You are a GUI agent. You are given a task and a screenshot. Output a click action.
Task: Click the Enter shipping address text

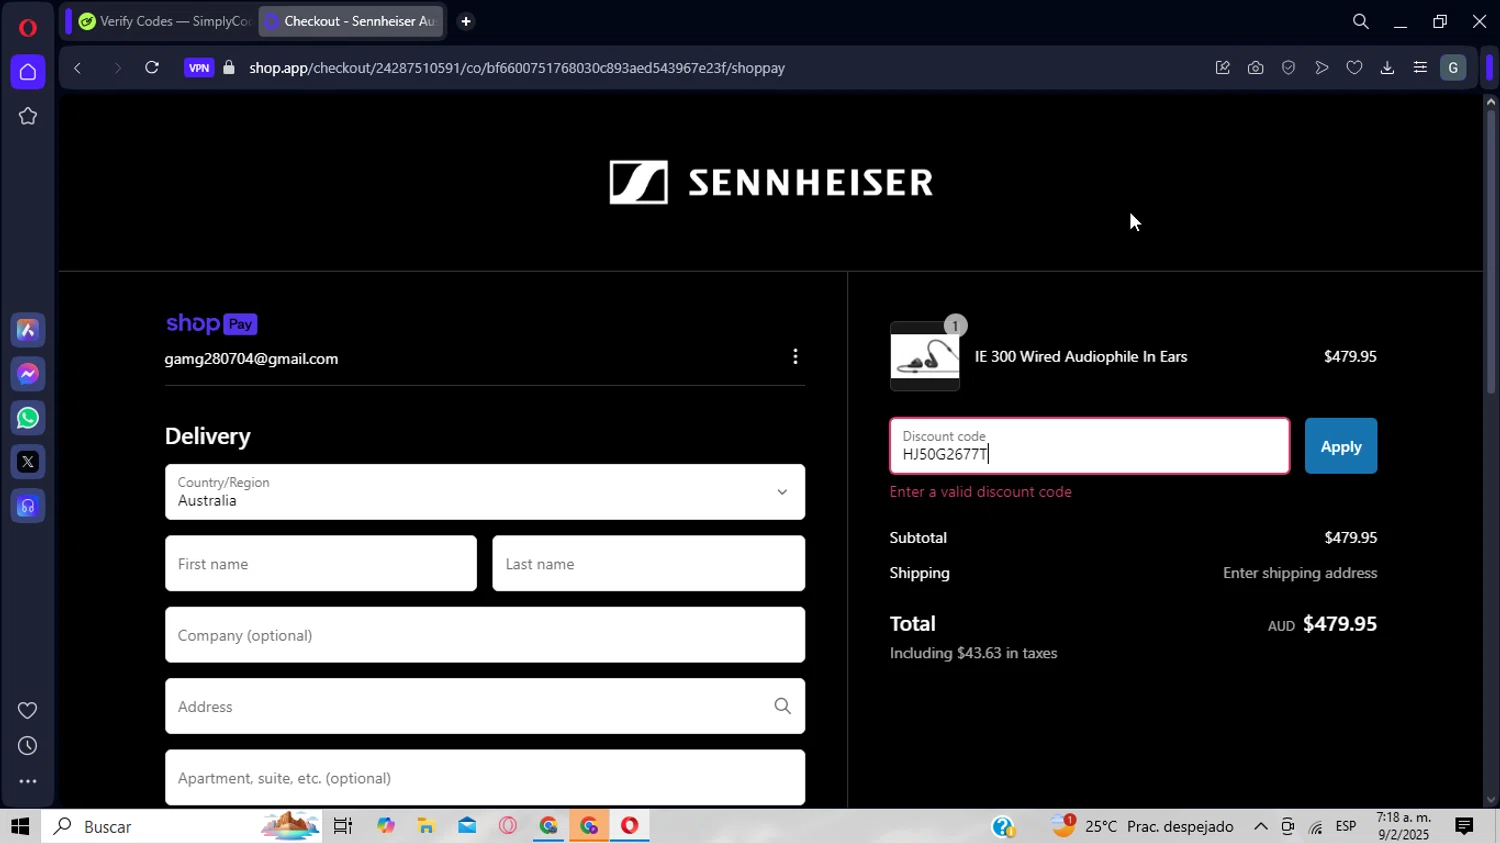(x=1300, y=573)
